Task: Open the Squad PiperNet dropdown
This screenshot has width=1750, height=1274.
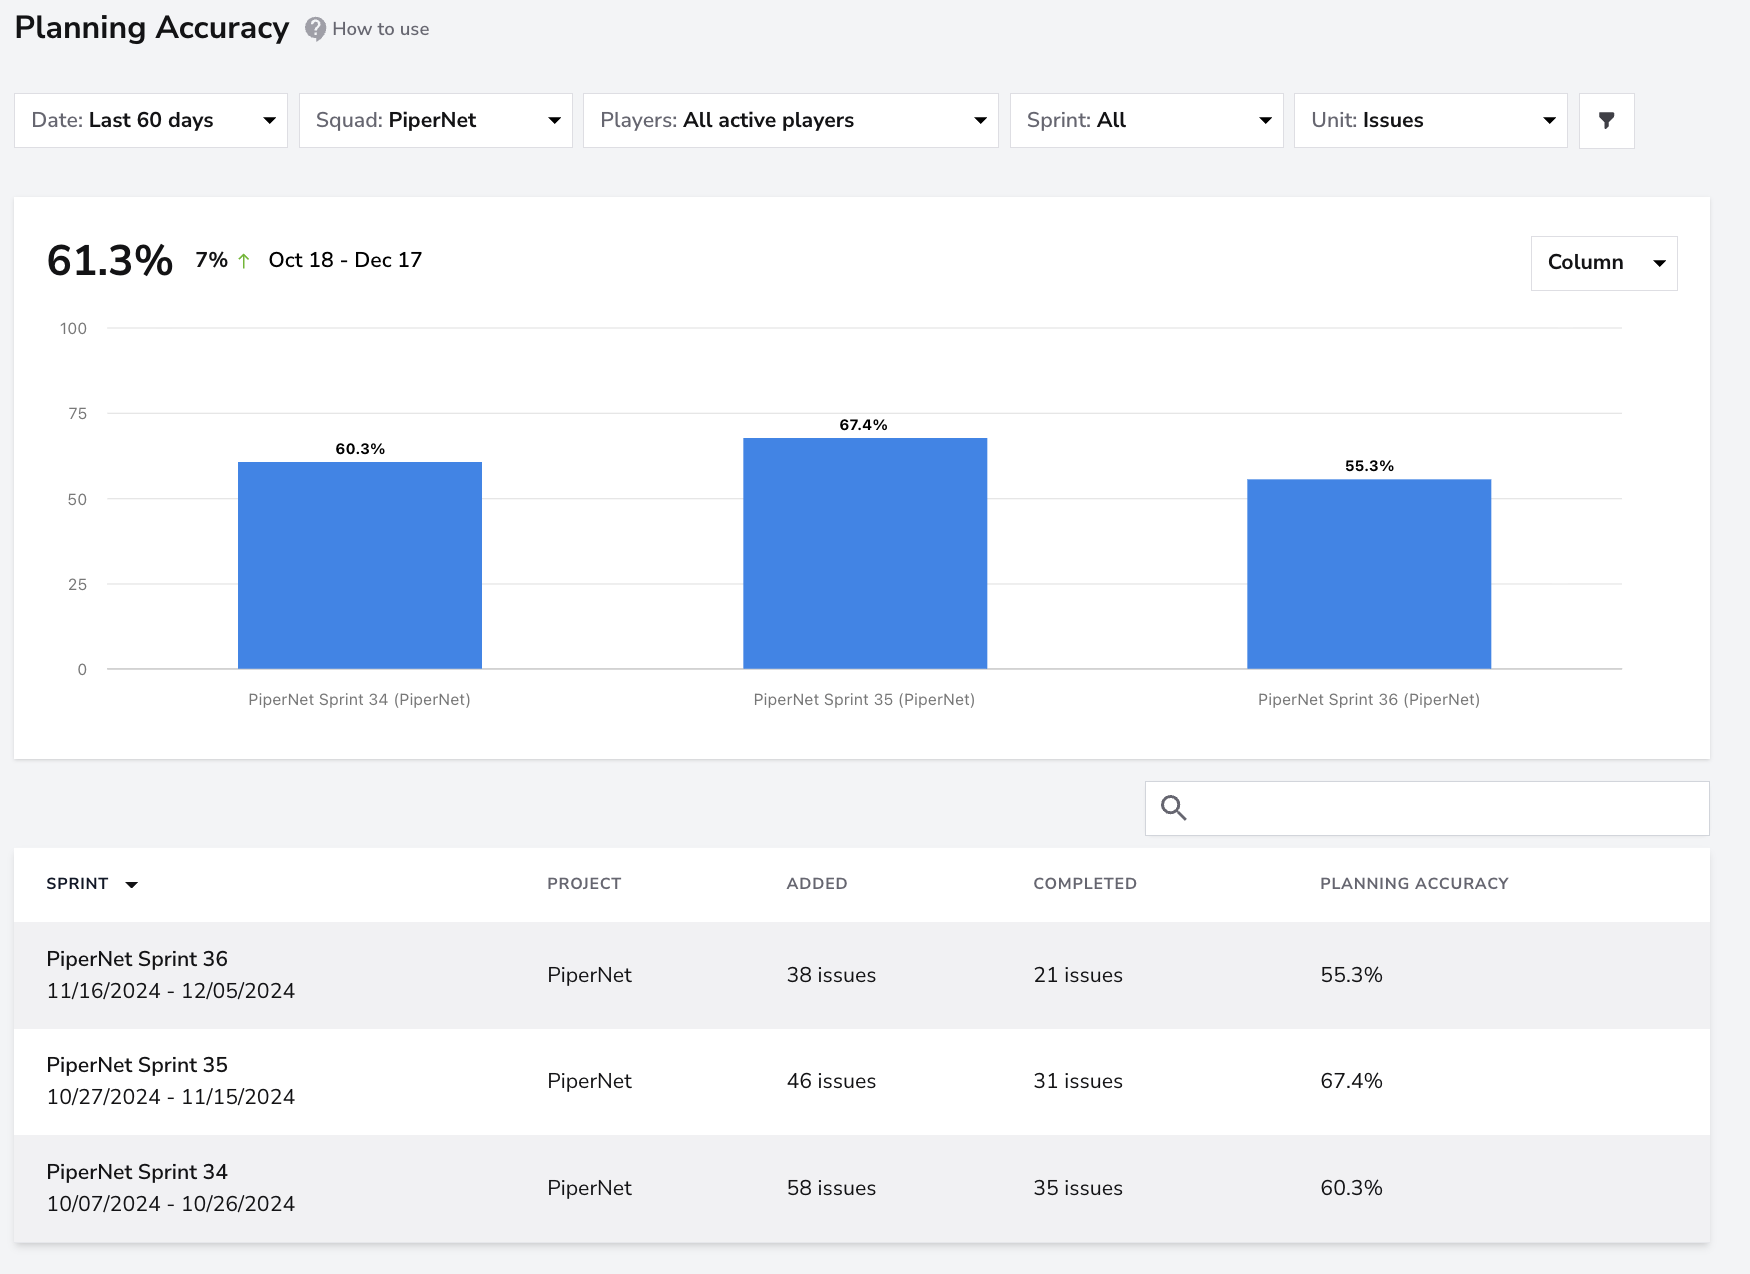Action: (436, 121)
